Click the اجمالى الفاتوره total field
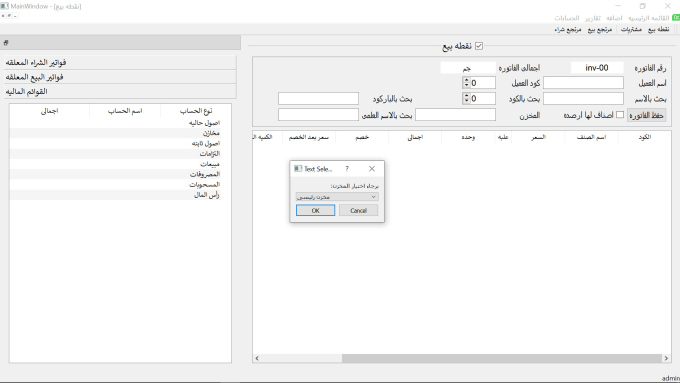 [468, 68]
